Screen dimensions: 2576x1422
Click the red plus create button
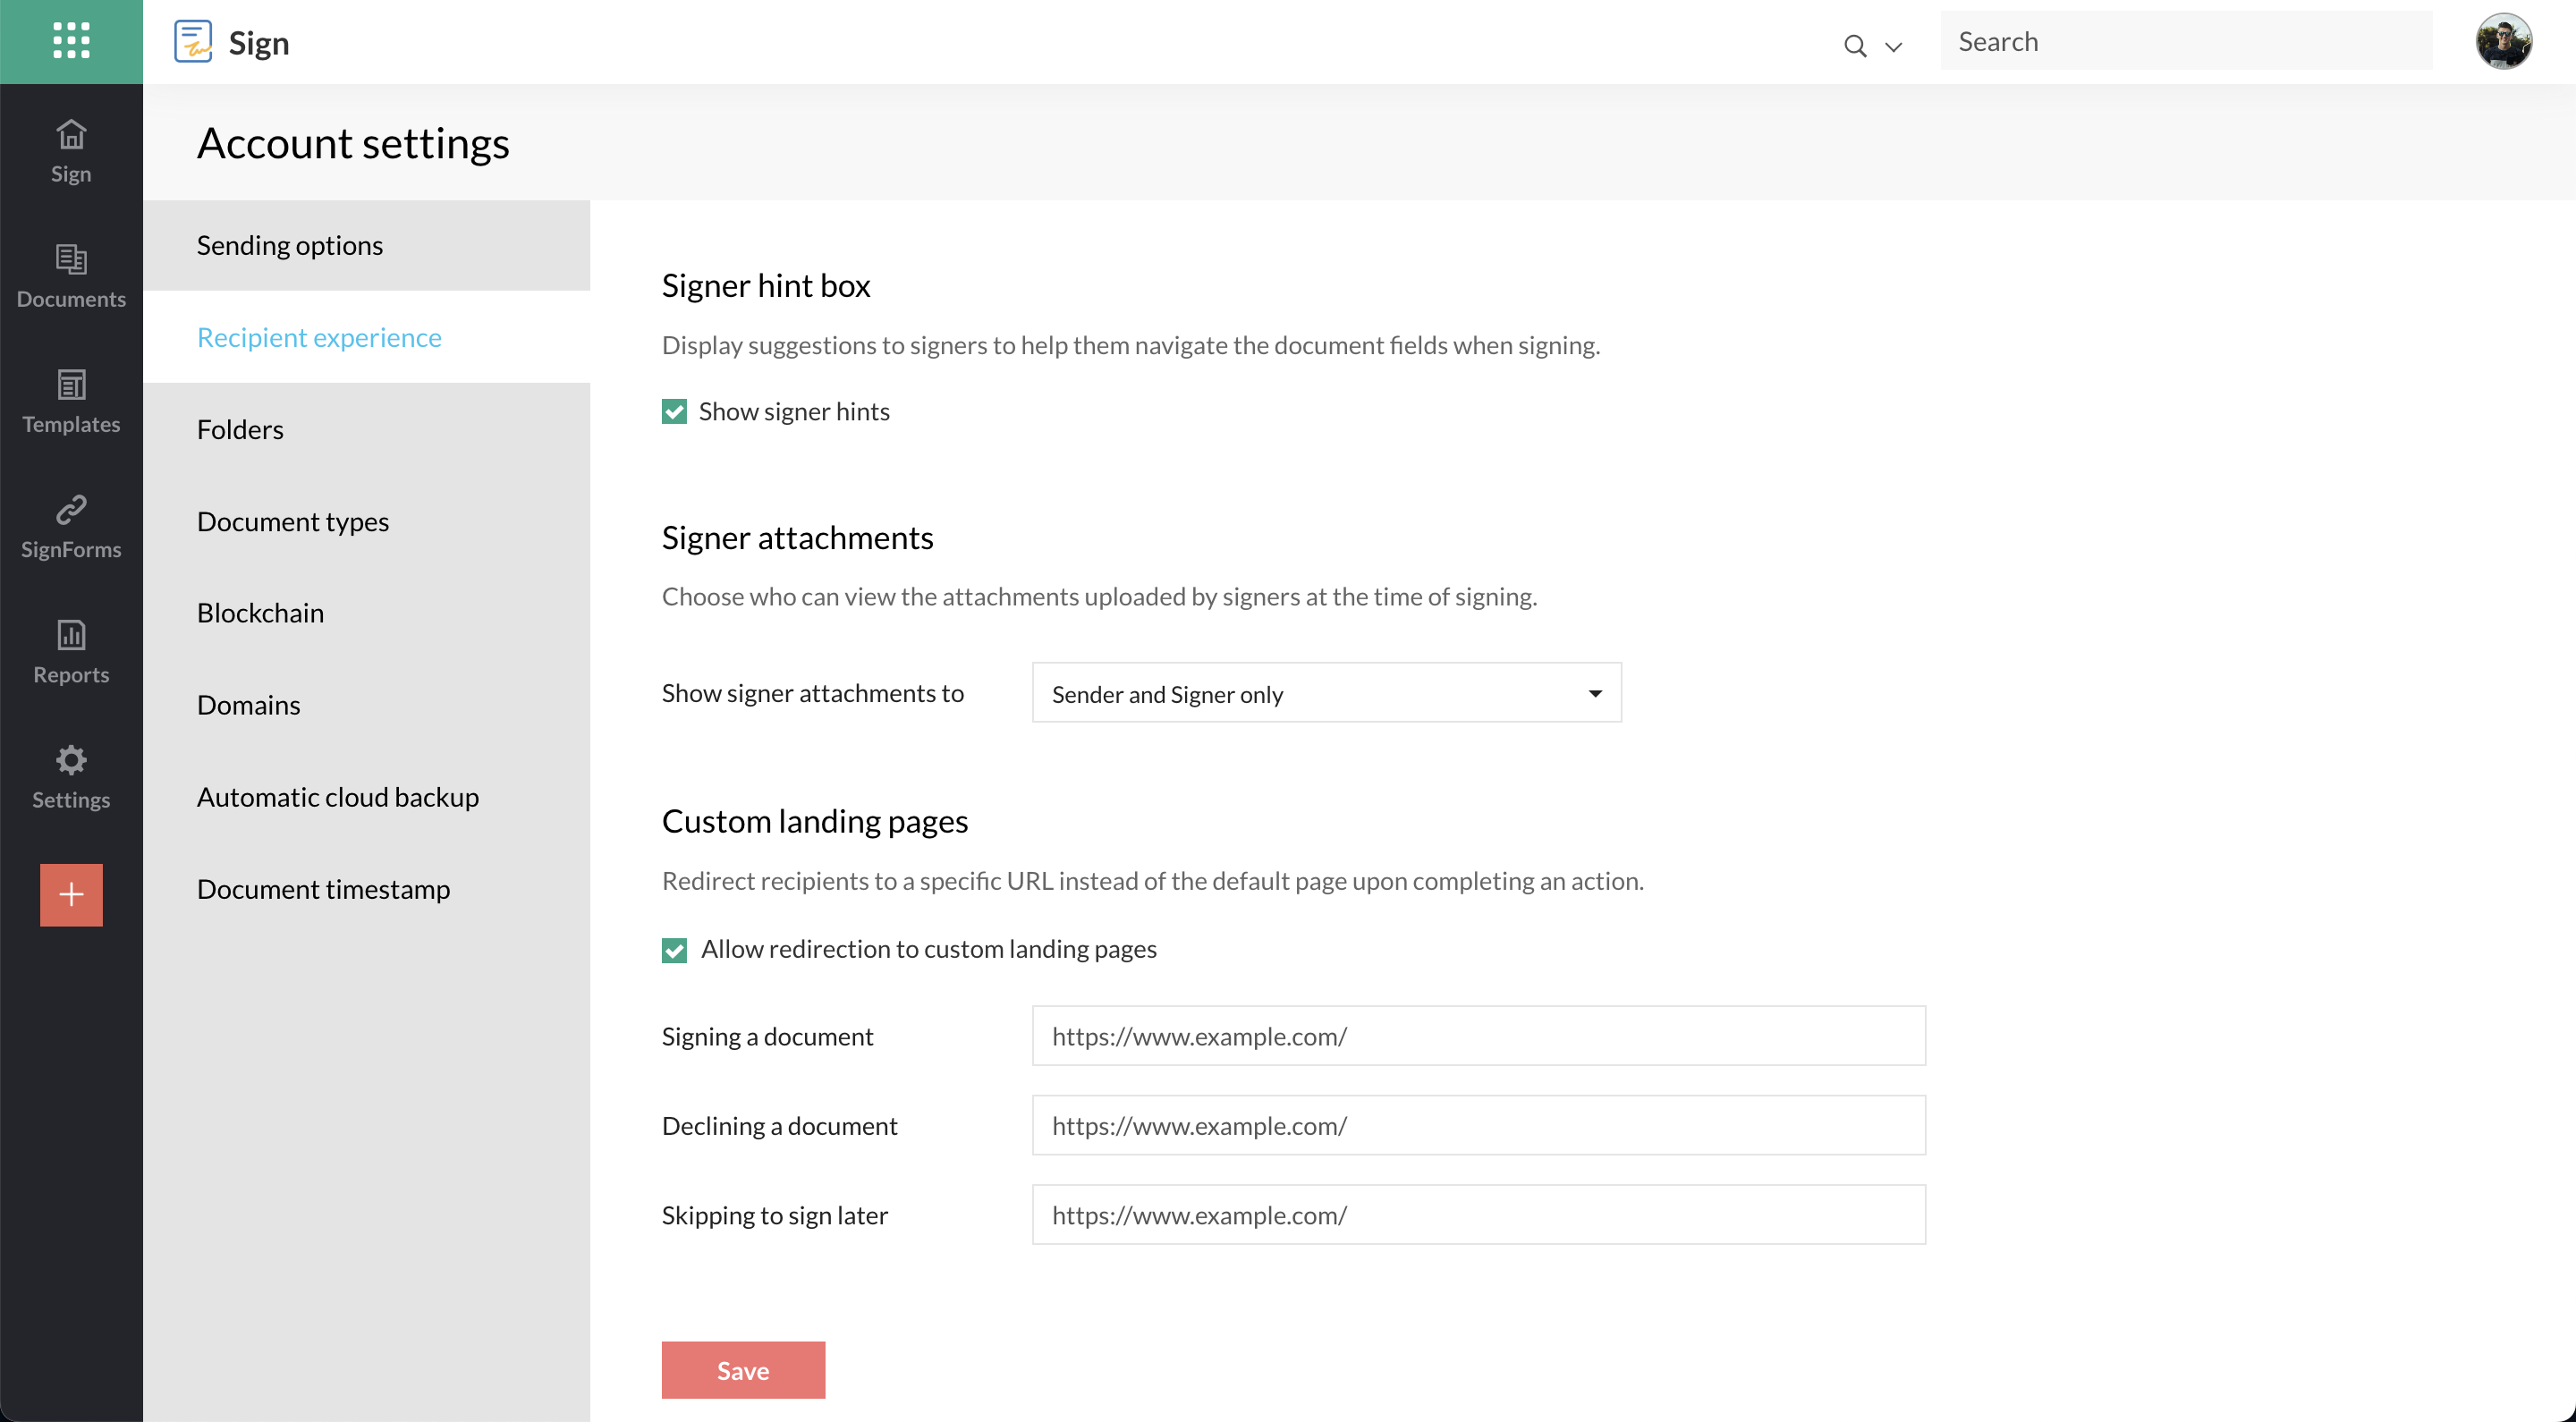pyautogui.click(x=71, y=894)
